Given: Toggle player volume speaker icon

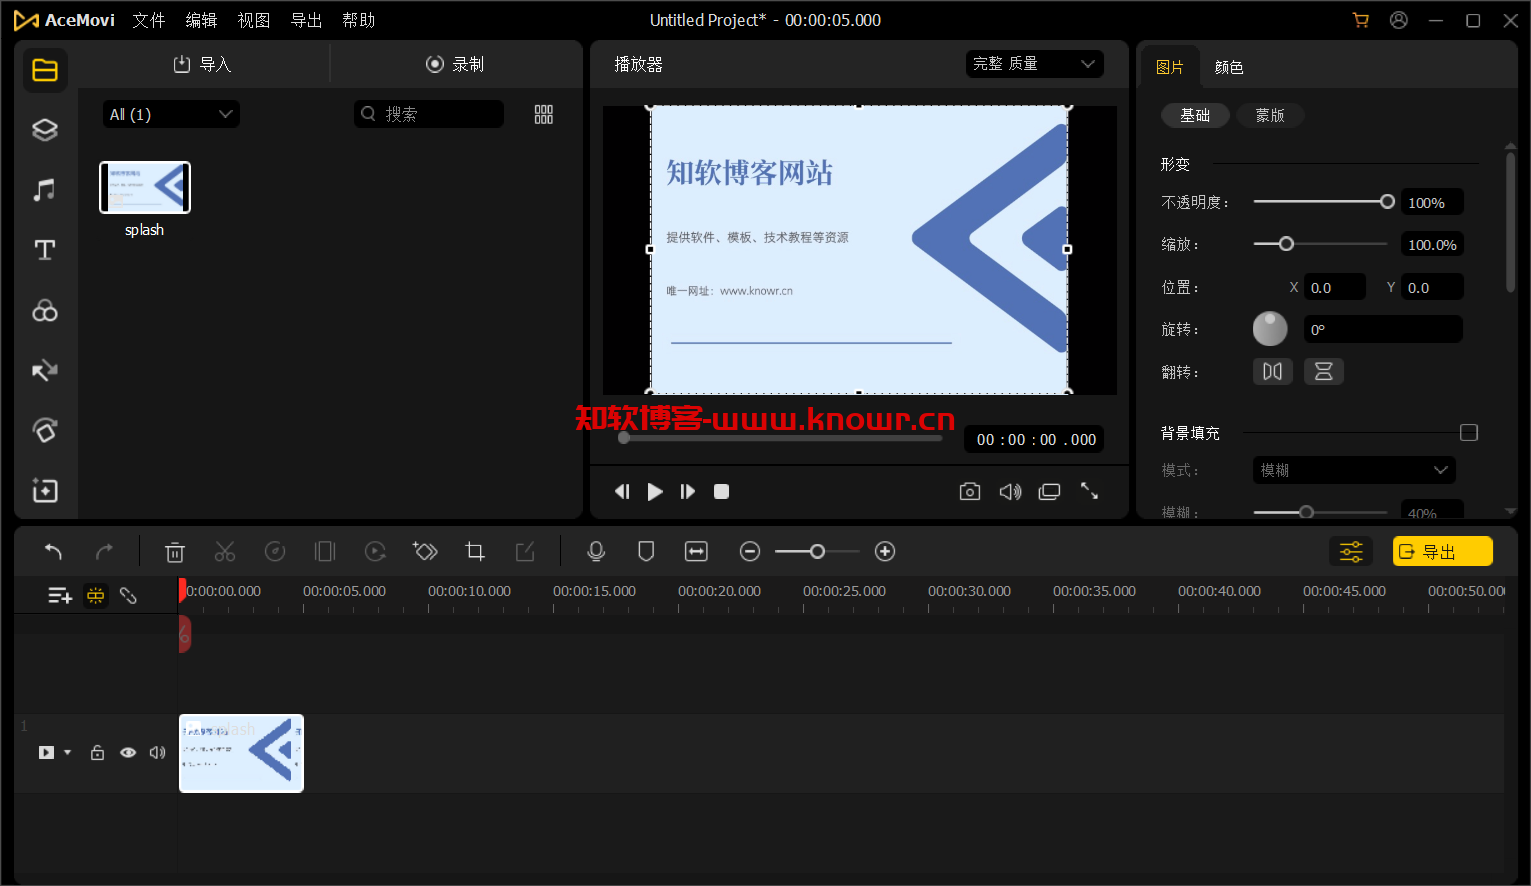Looking at the screenshot, I should tap(1010, 491).
